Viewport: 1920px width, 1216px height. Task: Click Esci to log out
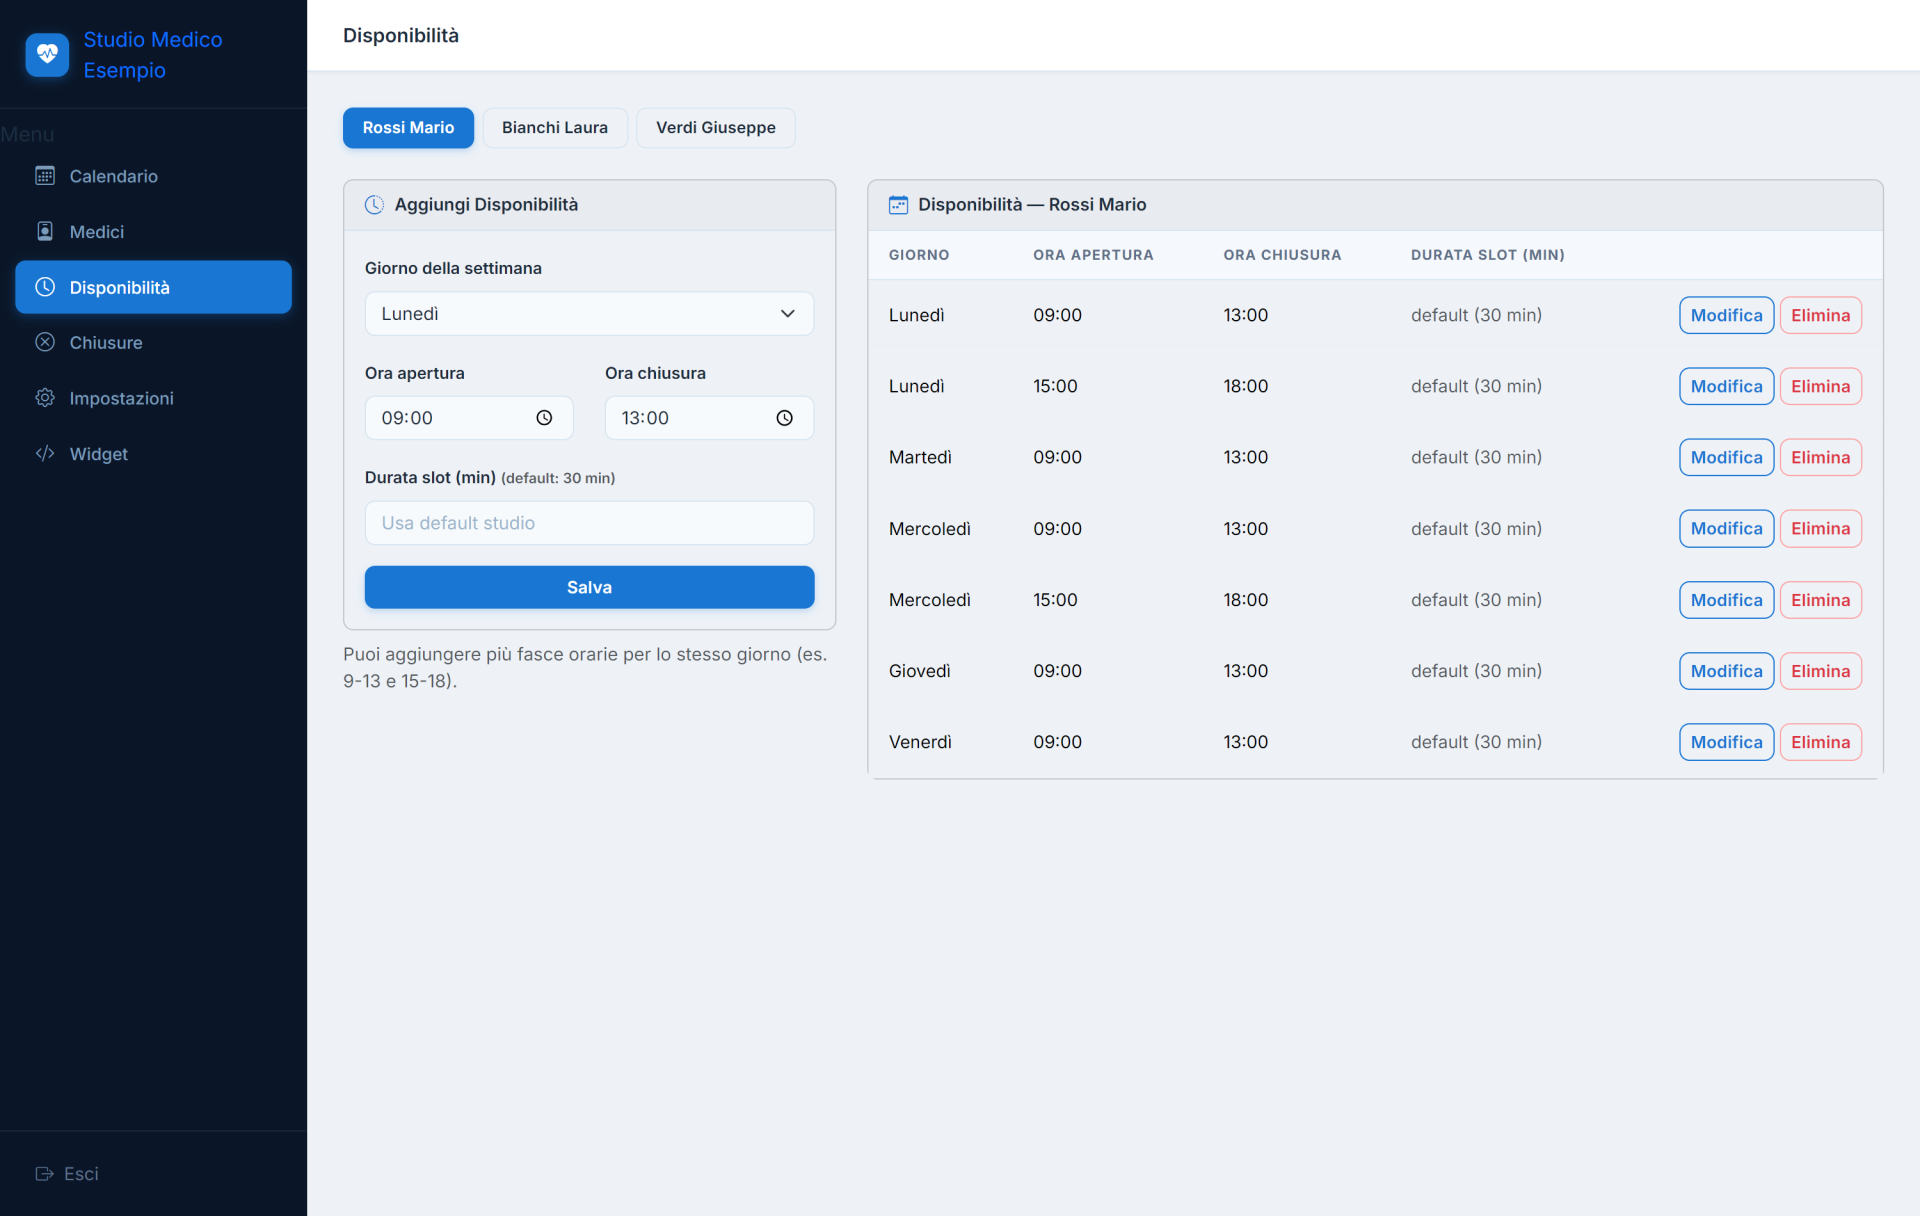tap(67, 1174)
